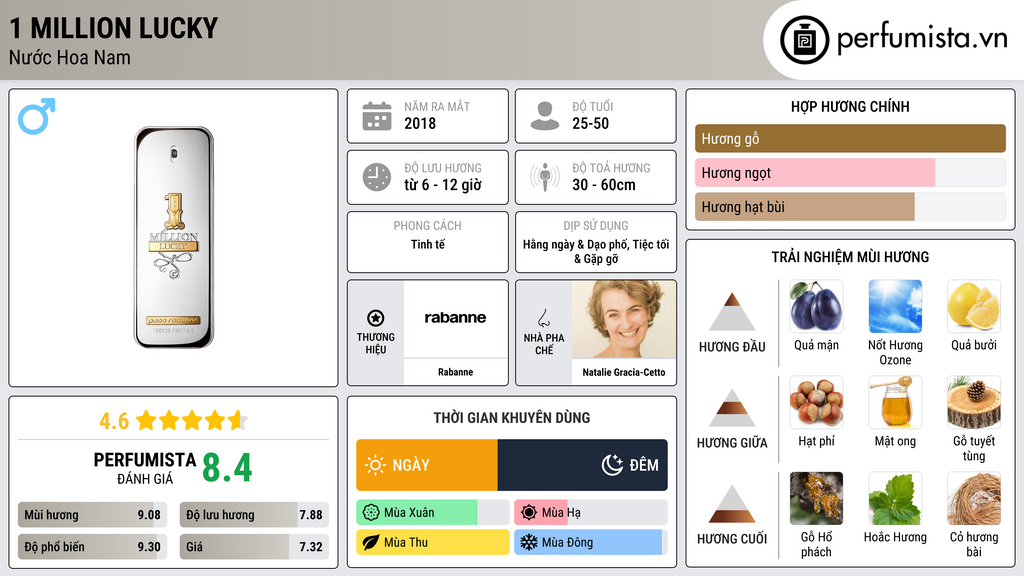Open the Gỗ Hổ phách note image
This screenshot has height=576, width=1024.
click(816, 498)
